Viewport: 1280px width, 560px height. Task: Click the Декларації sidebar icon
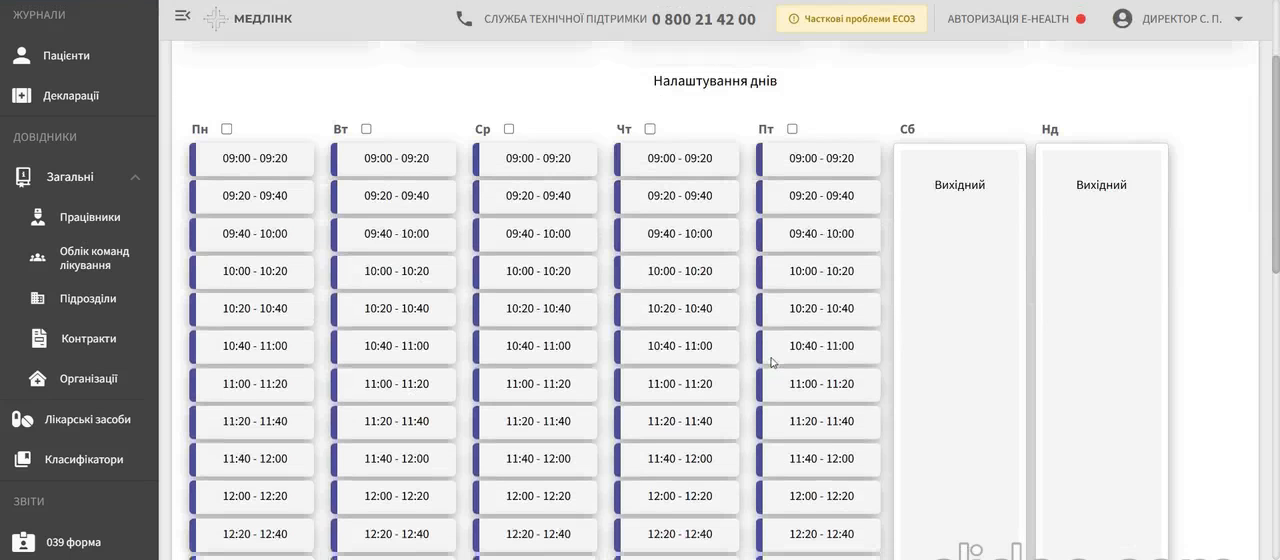pos(22,95)
